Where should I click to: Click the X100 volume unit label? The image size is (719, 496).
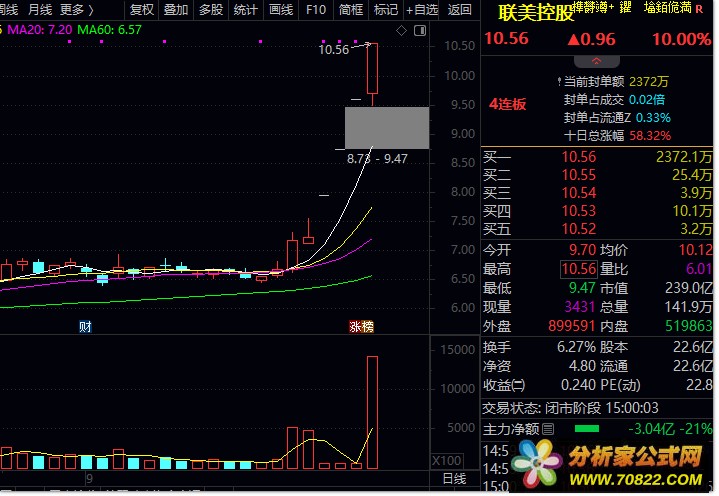447,461
